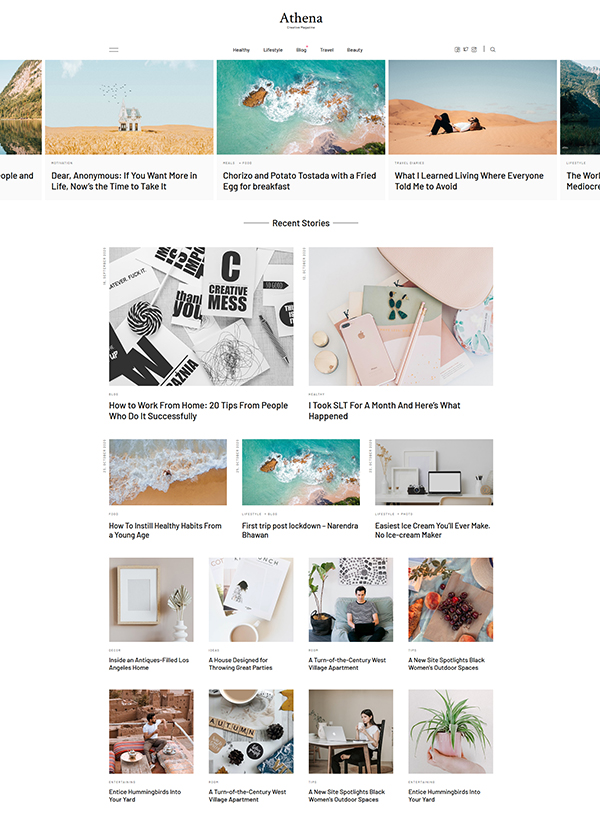Select the desert house carousel image
The width and height of the screenshot is (600, 821).
[x=129, y=107]
